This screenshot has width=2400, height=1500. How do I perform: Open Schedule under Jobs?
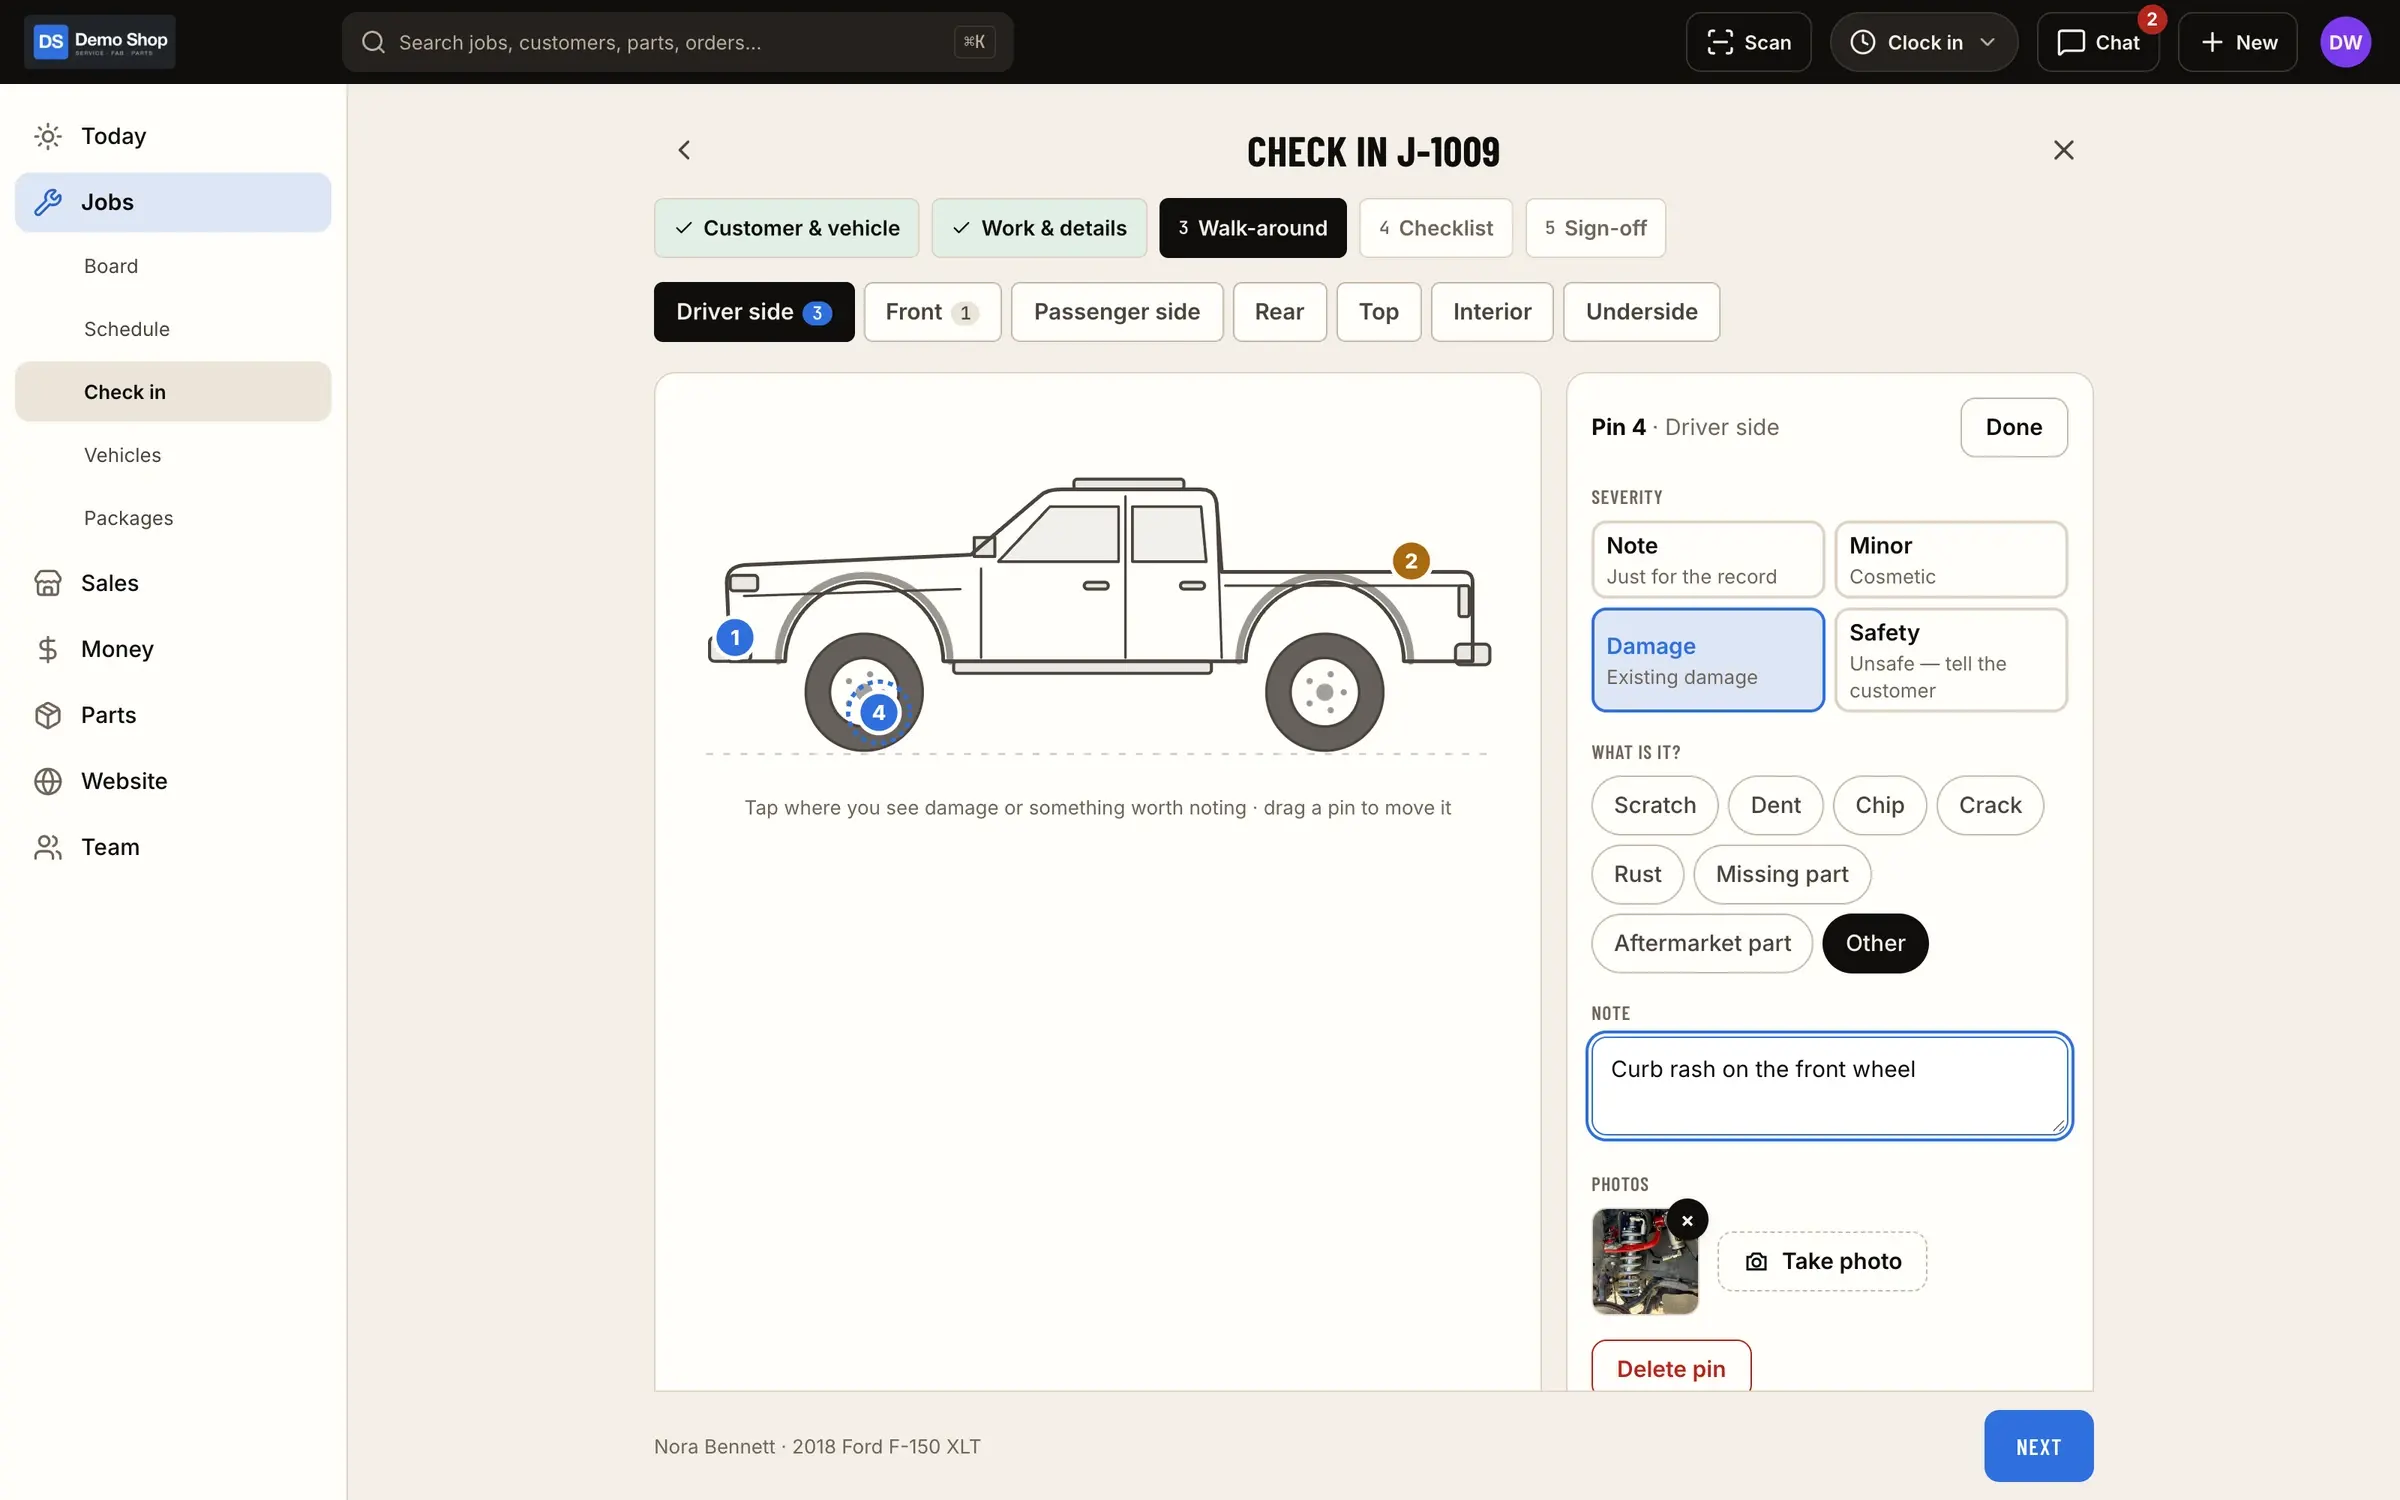click(173, 329)
